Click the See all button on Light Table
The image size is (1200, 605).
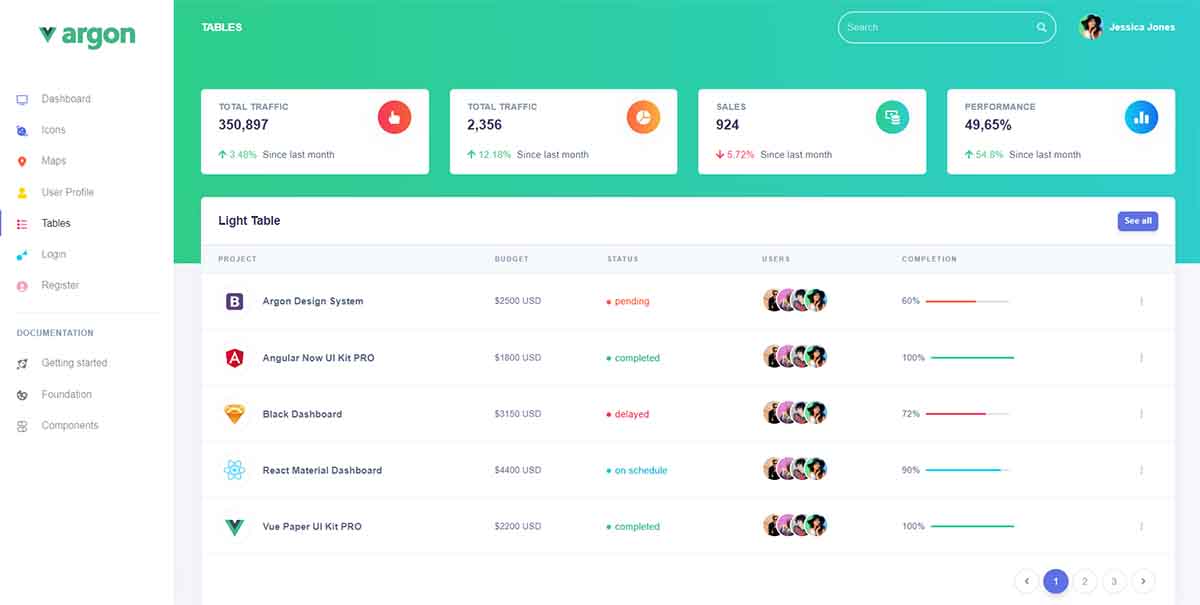point(1137,221)
